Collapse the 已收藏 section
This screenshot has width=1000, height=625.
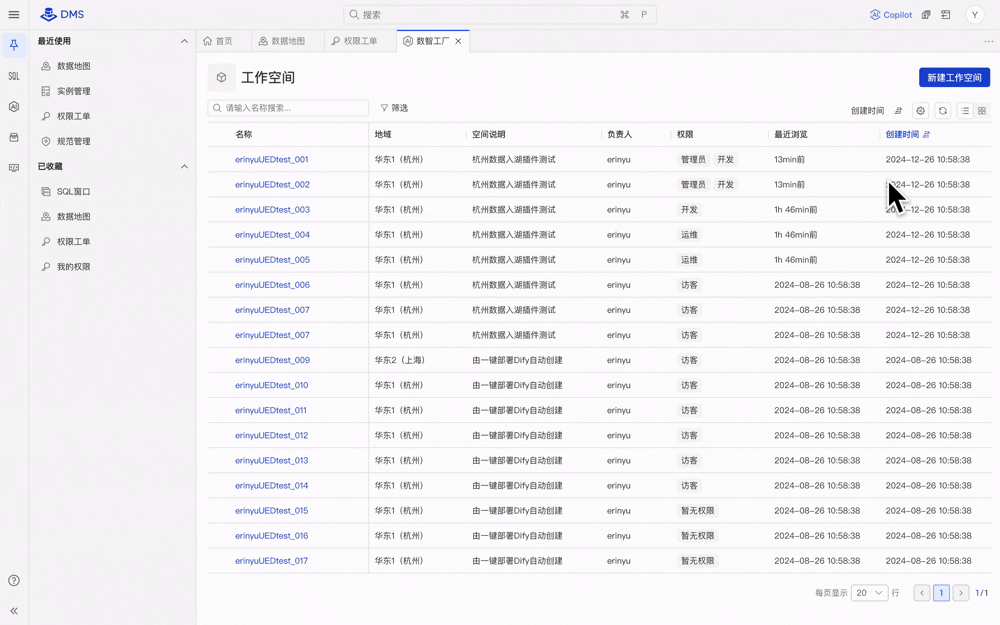pos(184,166)
